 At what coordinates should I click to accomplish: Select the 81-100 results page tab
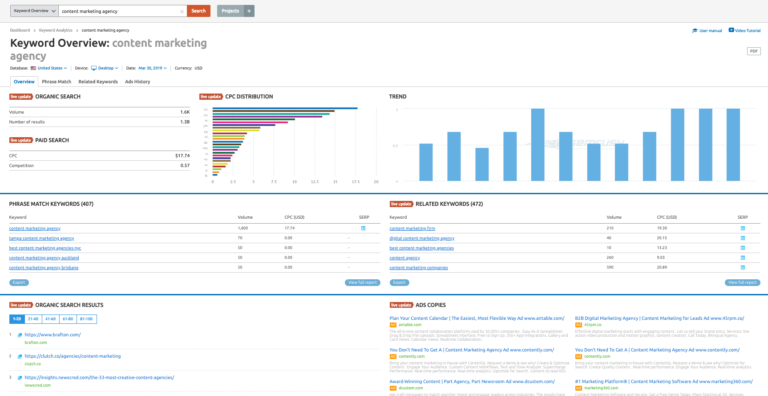tap(87, 319)
